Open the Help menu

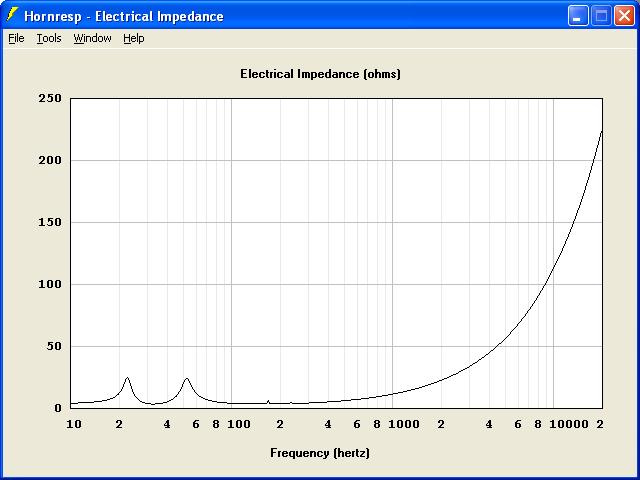coord(134,38)
